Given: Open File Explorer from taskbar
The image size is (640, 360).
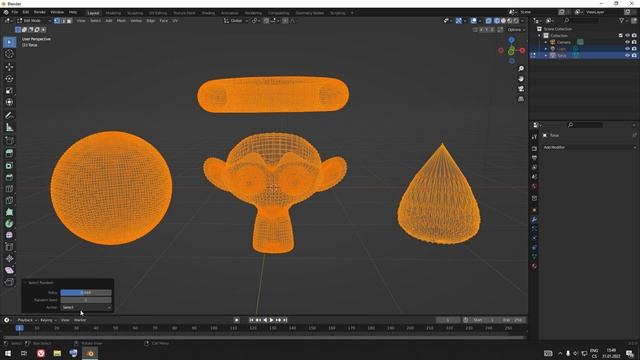Looking at the screenshot, I should 57,353.
